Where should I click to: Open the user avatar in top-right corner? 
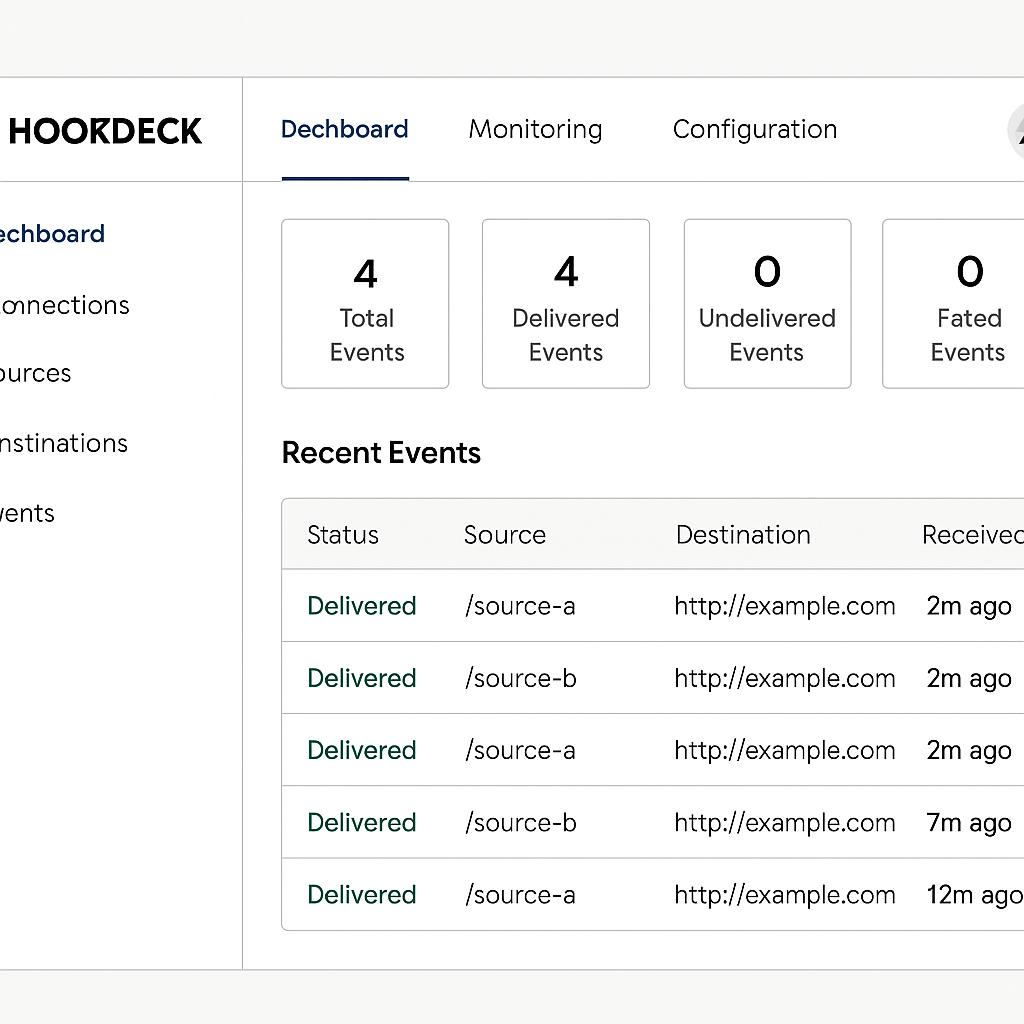[1015, 131]
